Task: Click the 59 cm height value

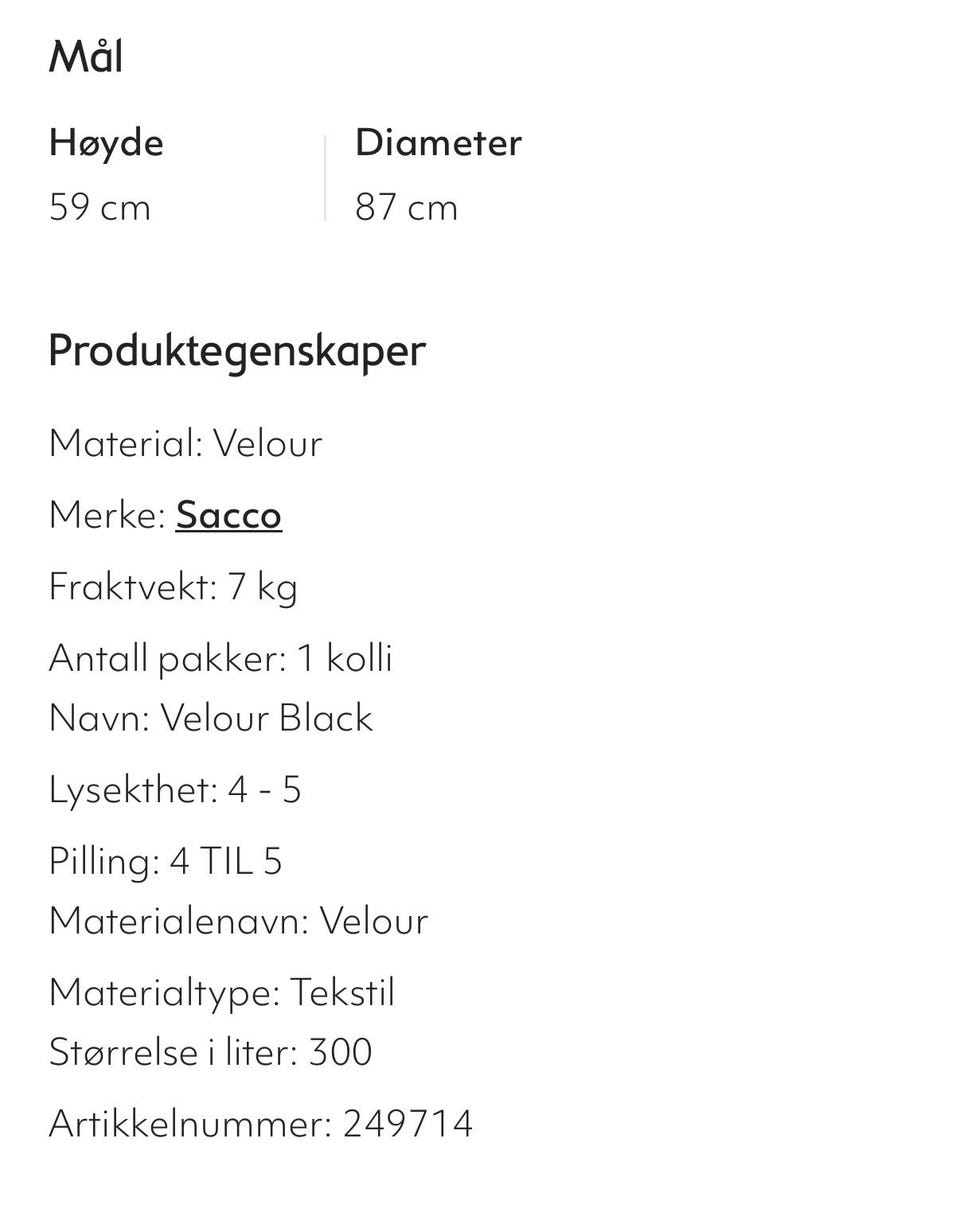Action: 100,207
